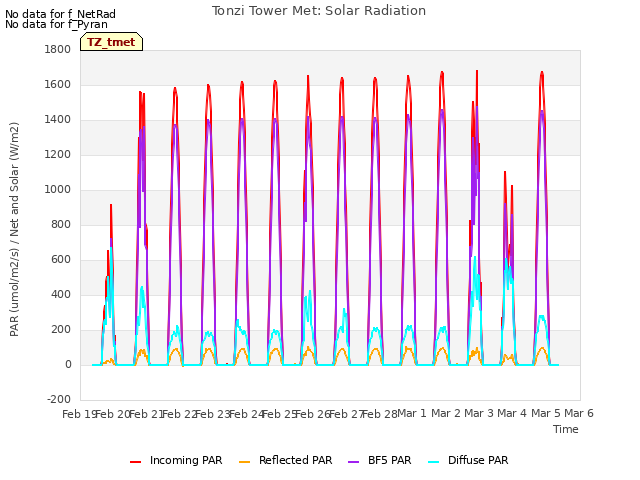Click the cyan Diffuse PAR legend swatch
640x480 pixels.
434,461
